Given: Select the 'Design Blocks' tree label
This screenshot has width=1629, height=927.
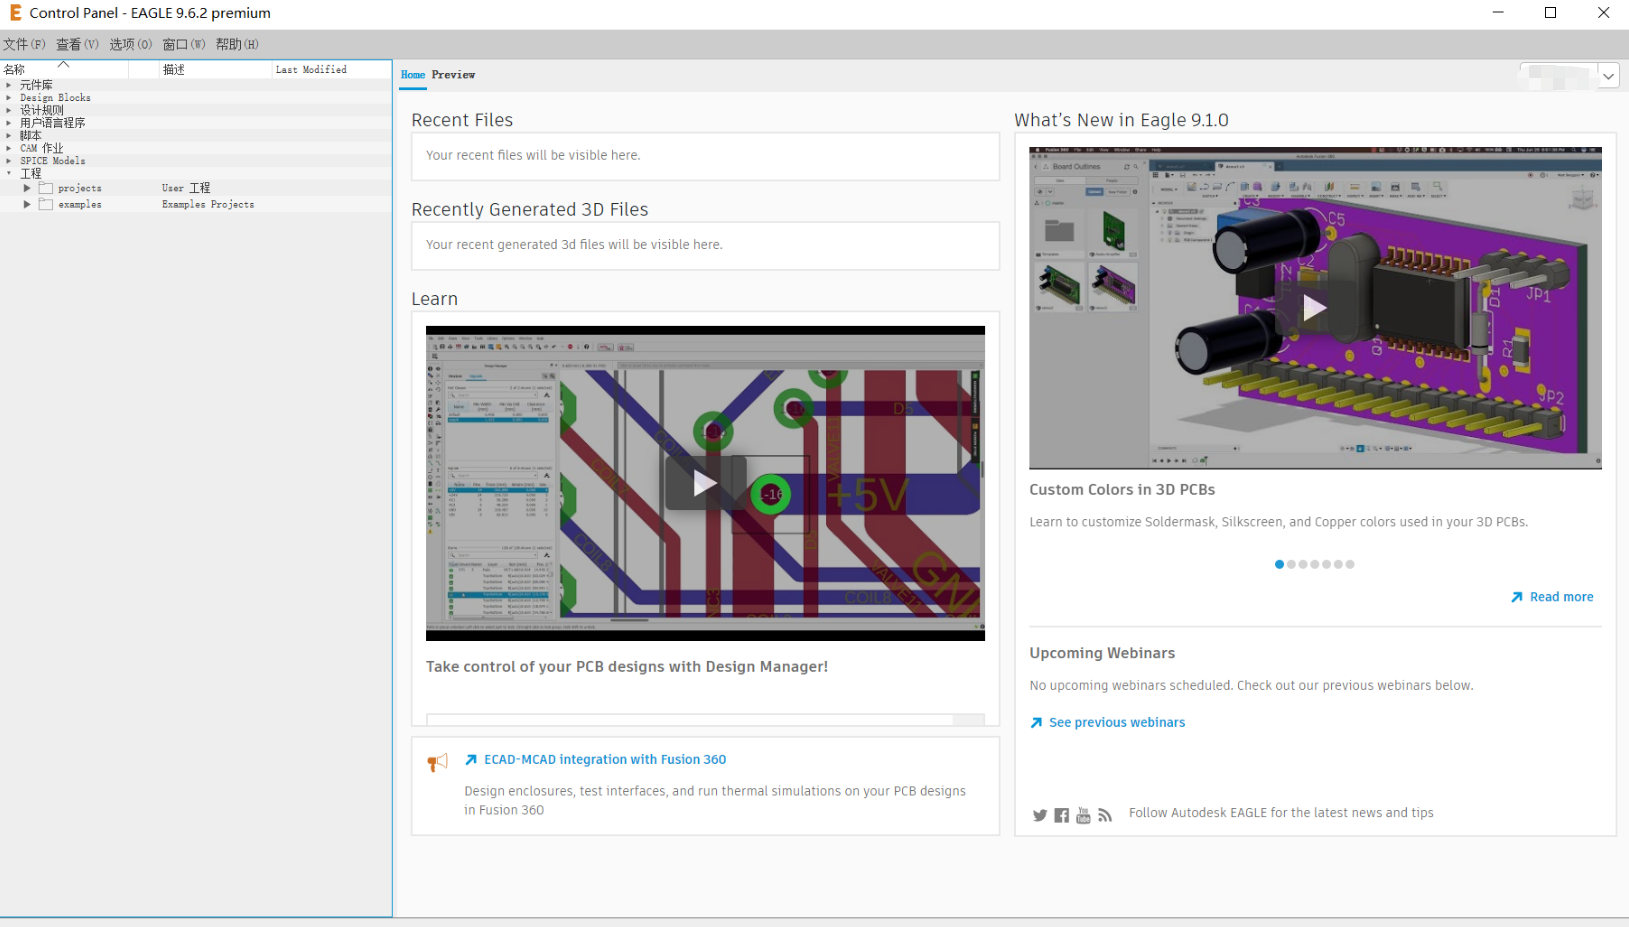Looking at the screenshot, I should click(55, 98).
